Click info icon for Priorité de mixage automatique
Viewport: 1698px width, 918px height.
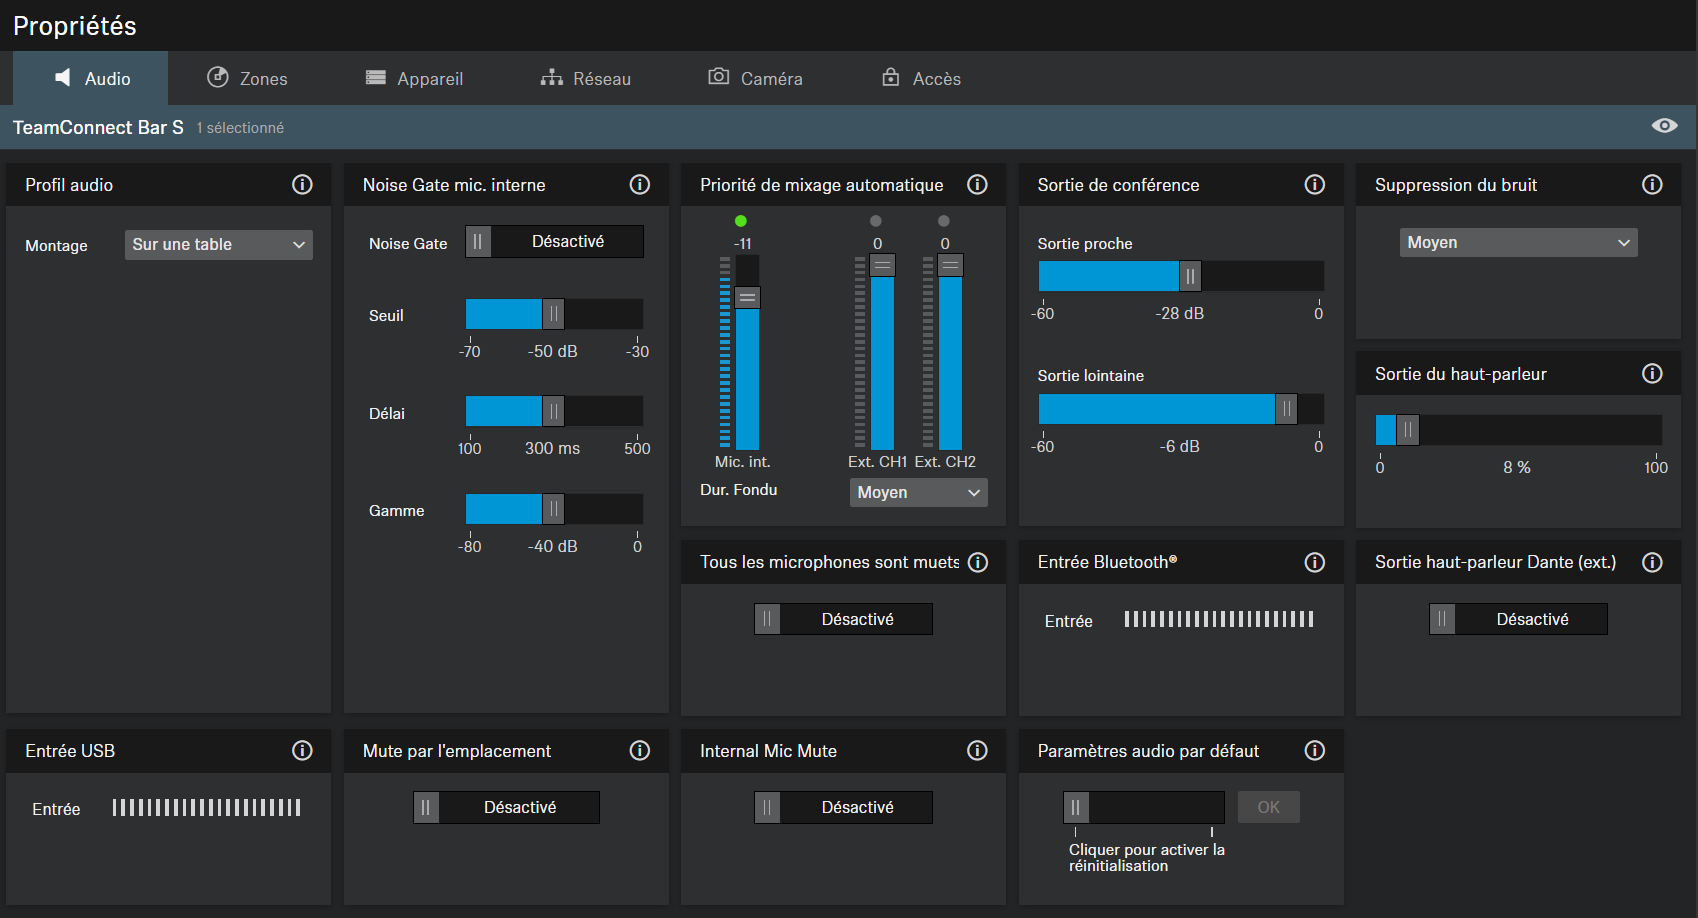coord(977,185)
